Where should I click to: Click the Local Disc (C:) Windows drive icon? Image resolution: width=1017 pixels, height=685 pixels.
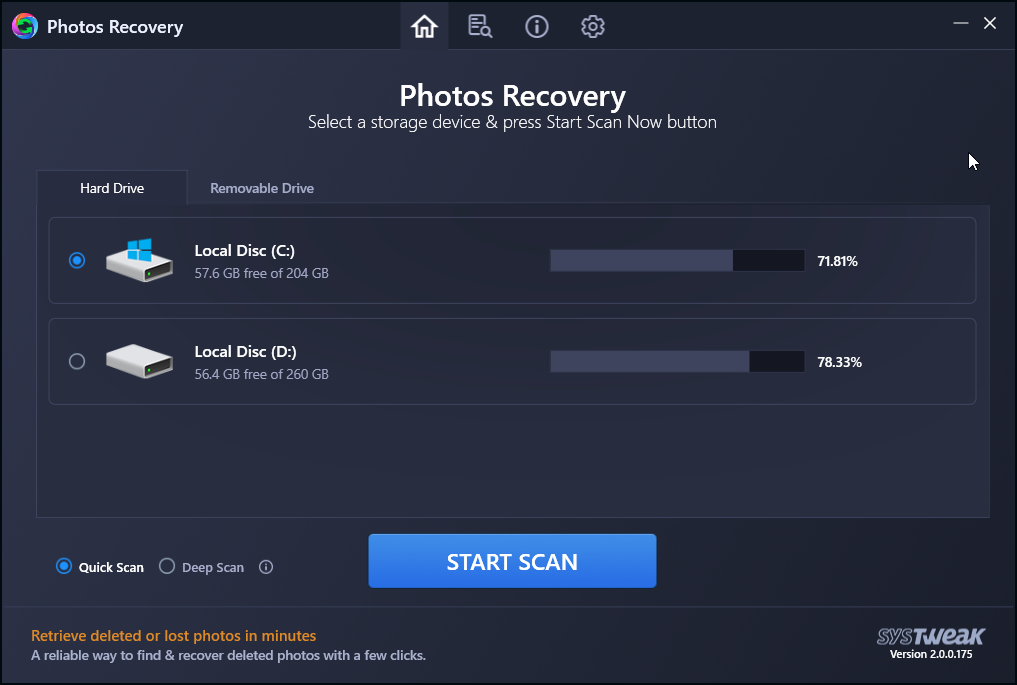pyautogui.click(x=139, y=259)
